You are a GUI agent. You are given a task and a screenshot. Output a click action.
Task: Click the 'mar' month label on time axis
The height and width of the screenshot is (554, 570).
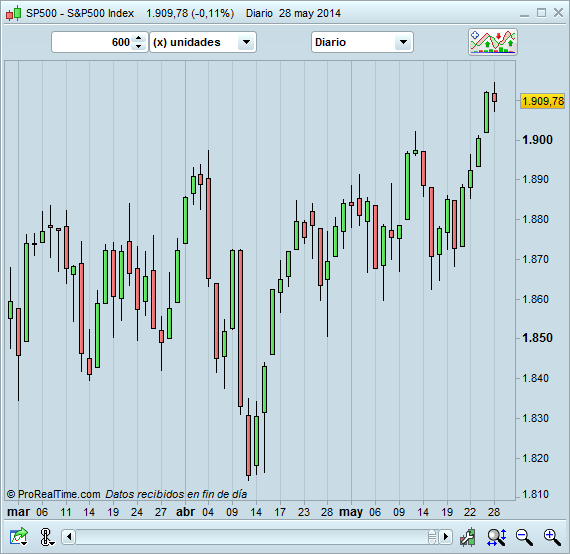coord(19,512)
